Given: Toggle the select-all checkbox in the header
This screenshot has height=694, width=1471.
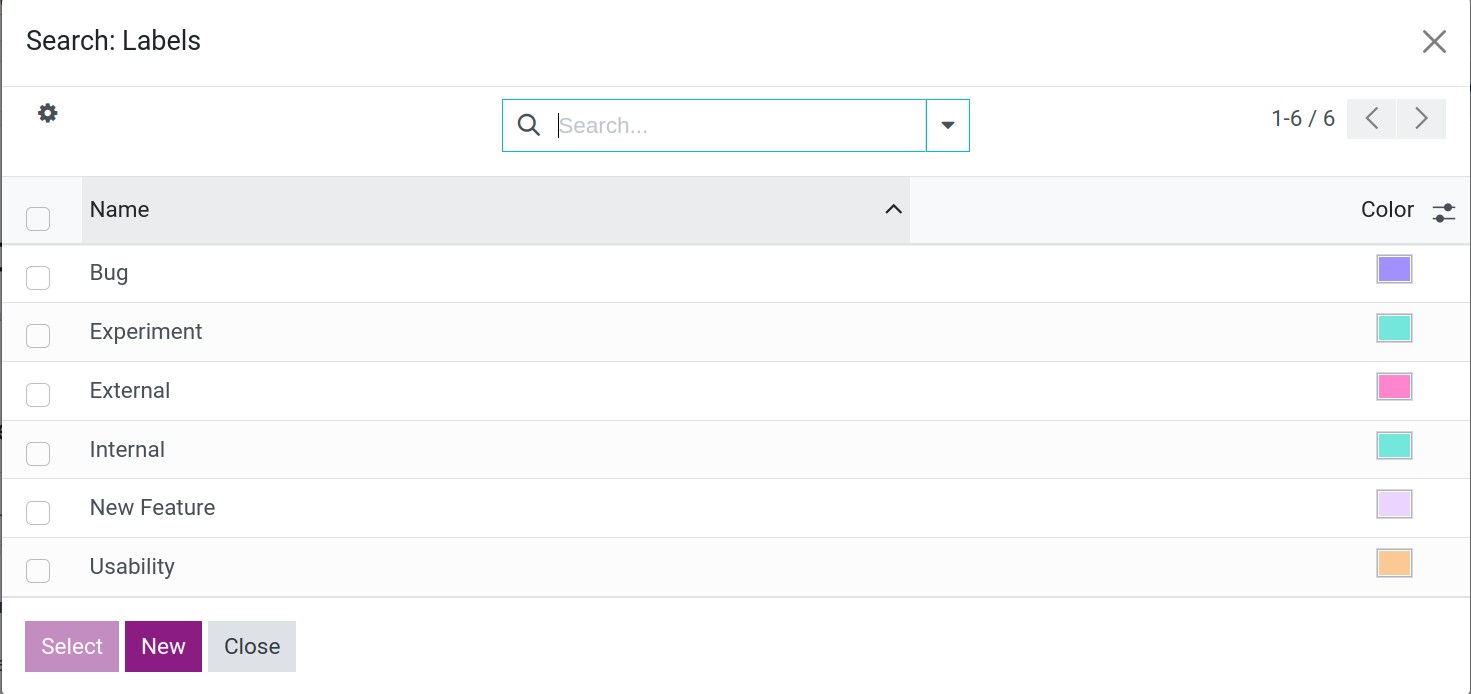Looking at the screenshot, I should pos(37,220).
